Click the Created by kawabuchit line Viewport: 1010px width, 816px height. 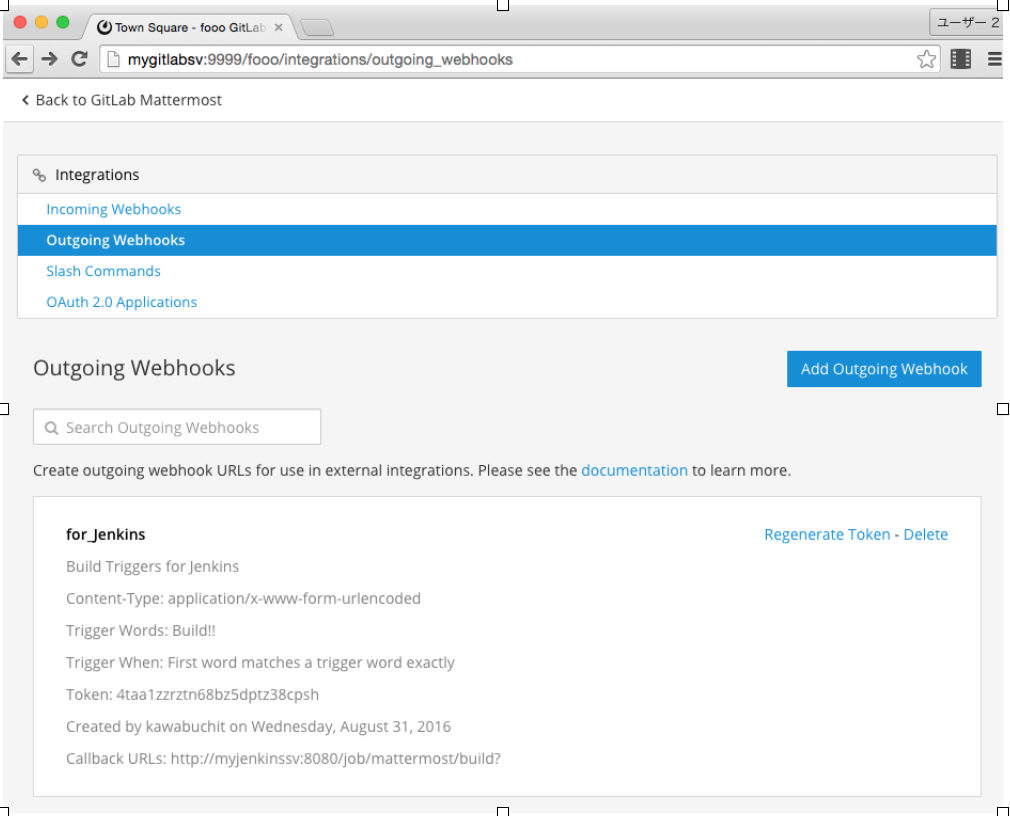click(258, 727)
